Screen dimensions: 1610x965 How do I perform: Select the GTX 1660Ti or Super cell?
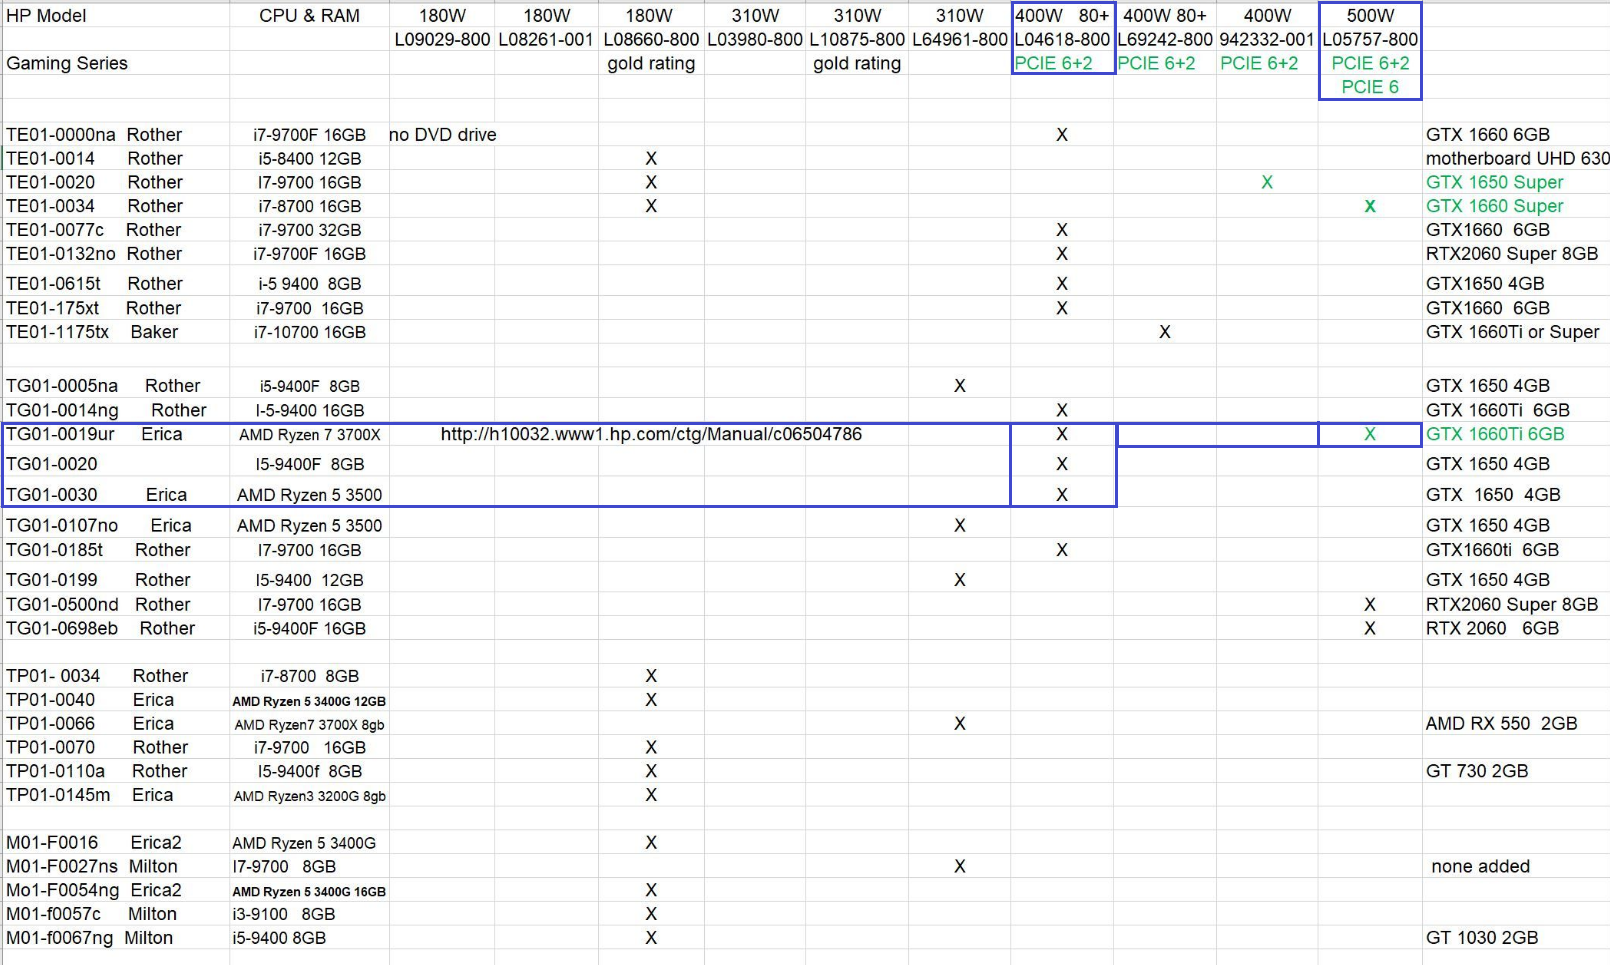click(x=1512, y=332)
